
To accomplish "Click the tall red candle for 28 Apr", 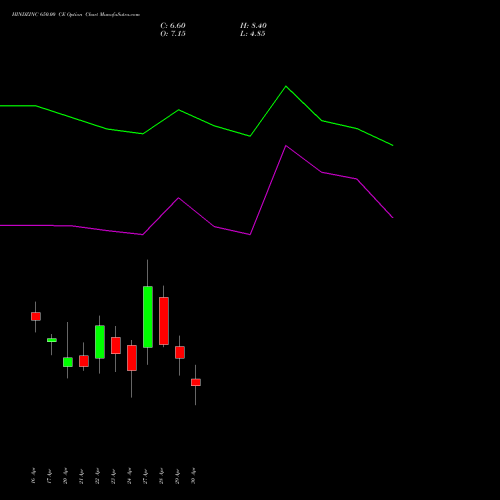I will [x=164, y=321].
